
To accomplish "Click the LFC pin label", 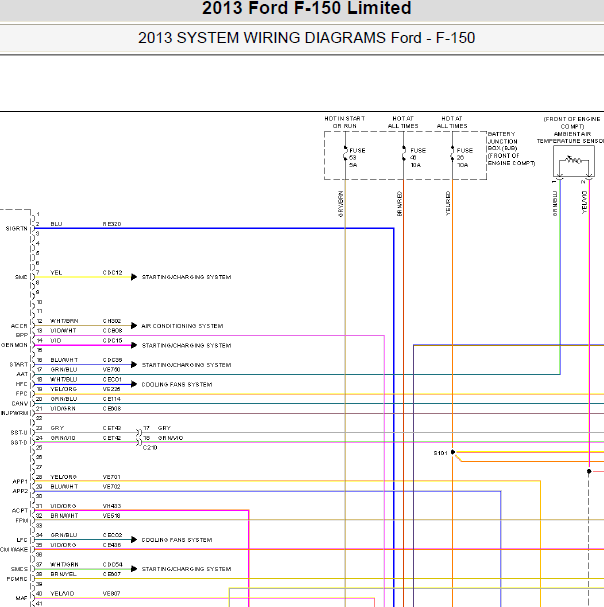I will (x=22, y=540).
